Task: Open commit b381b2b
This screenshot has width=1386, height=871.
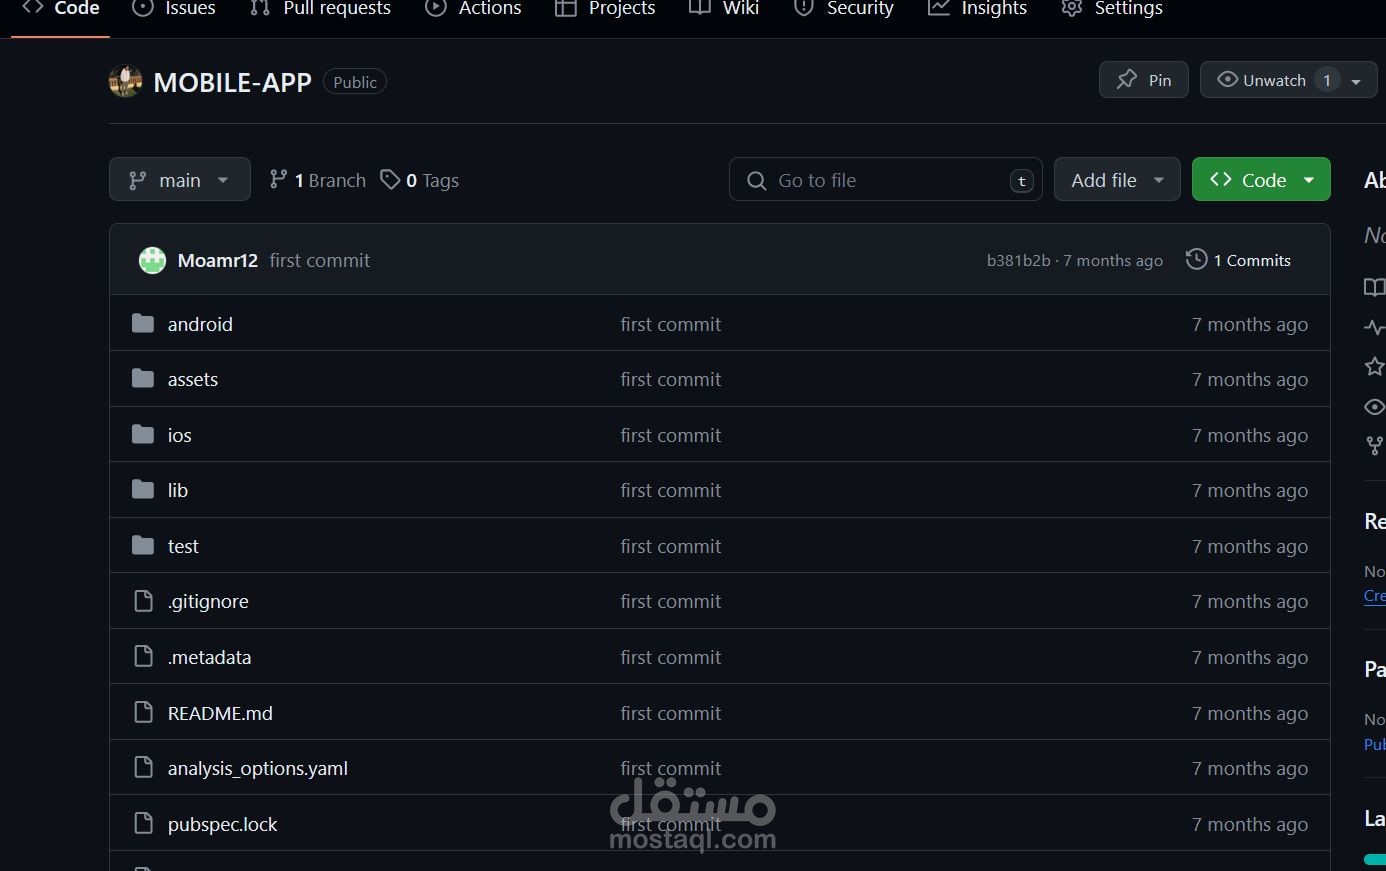Action: point(1016,260)
